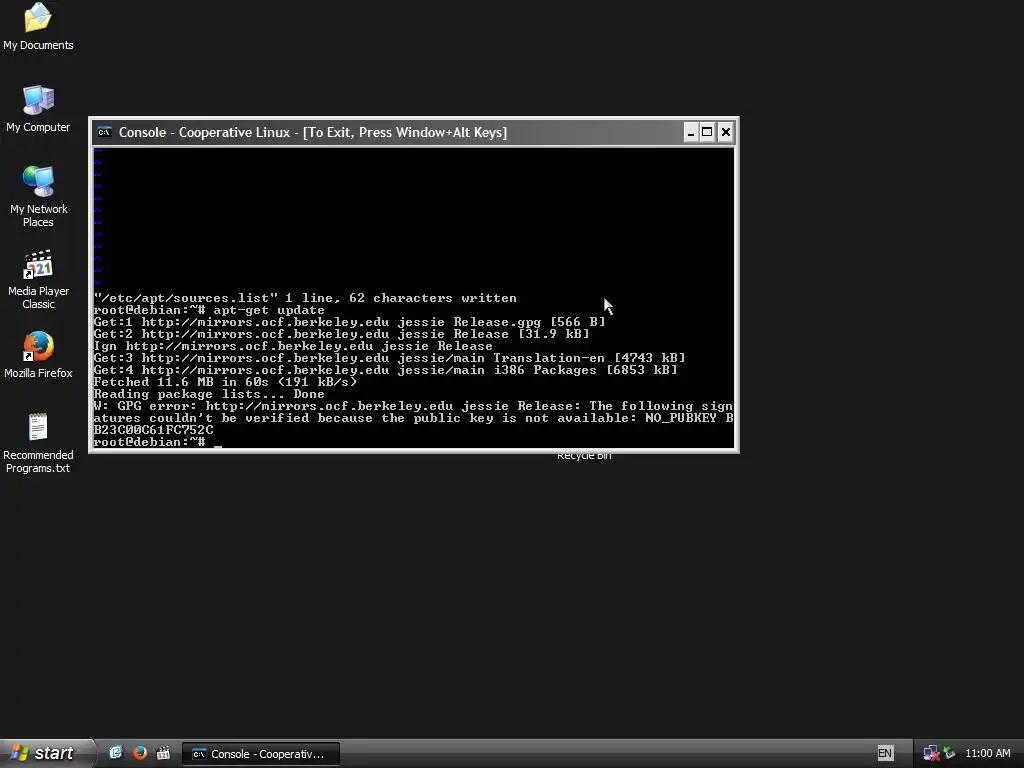Click the Console window title bar icon

(104, 133)
